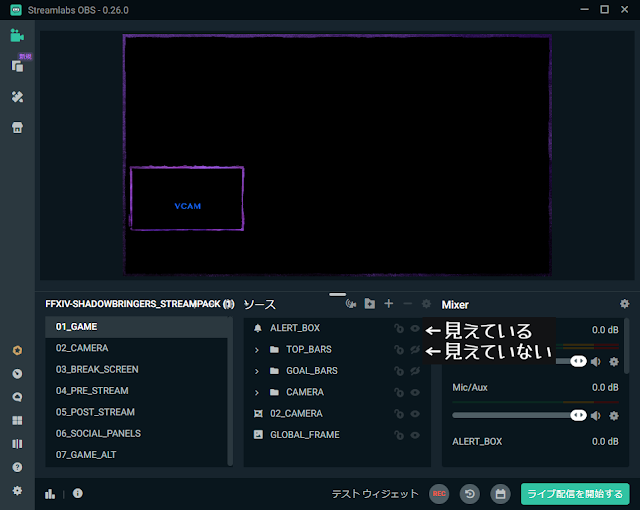
Task: Open the dashboard clock icon in sidebar
Action: pos(17,374)
